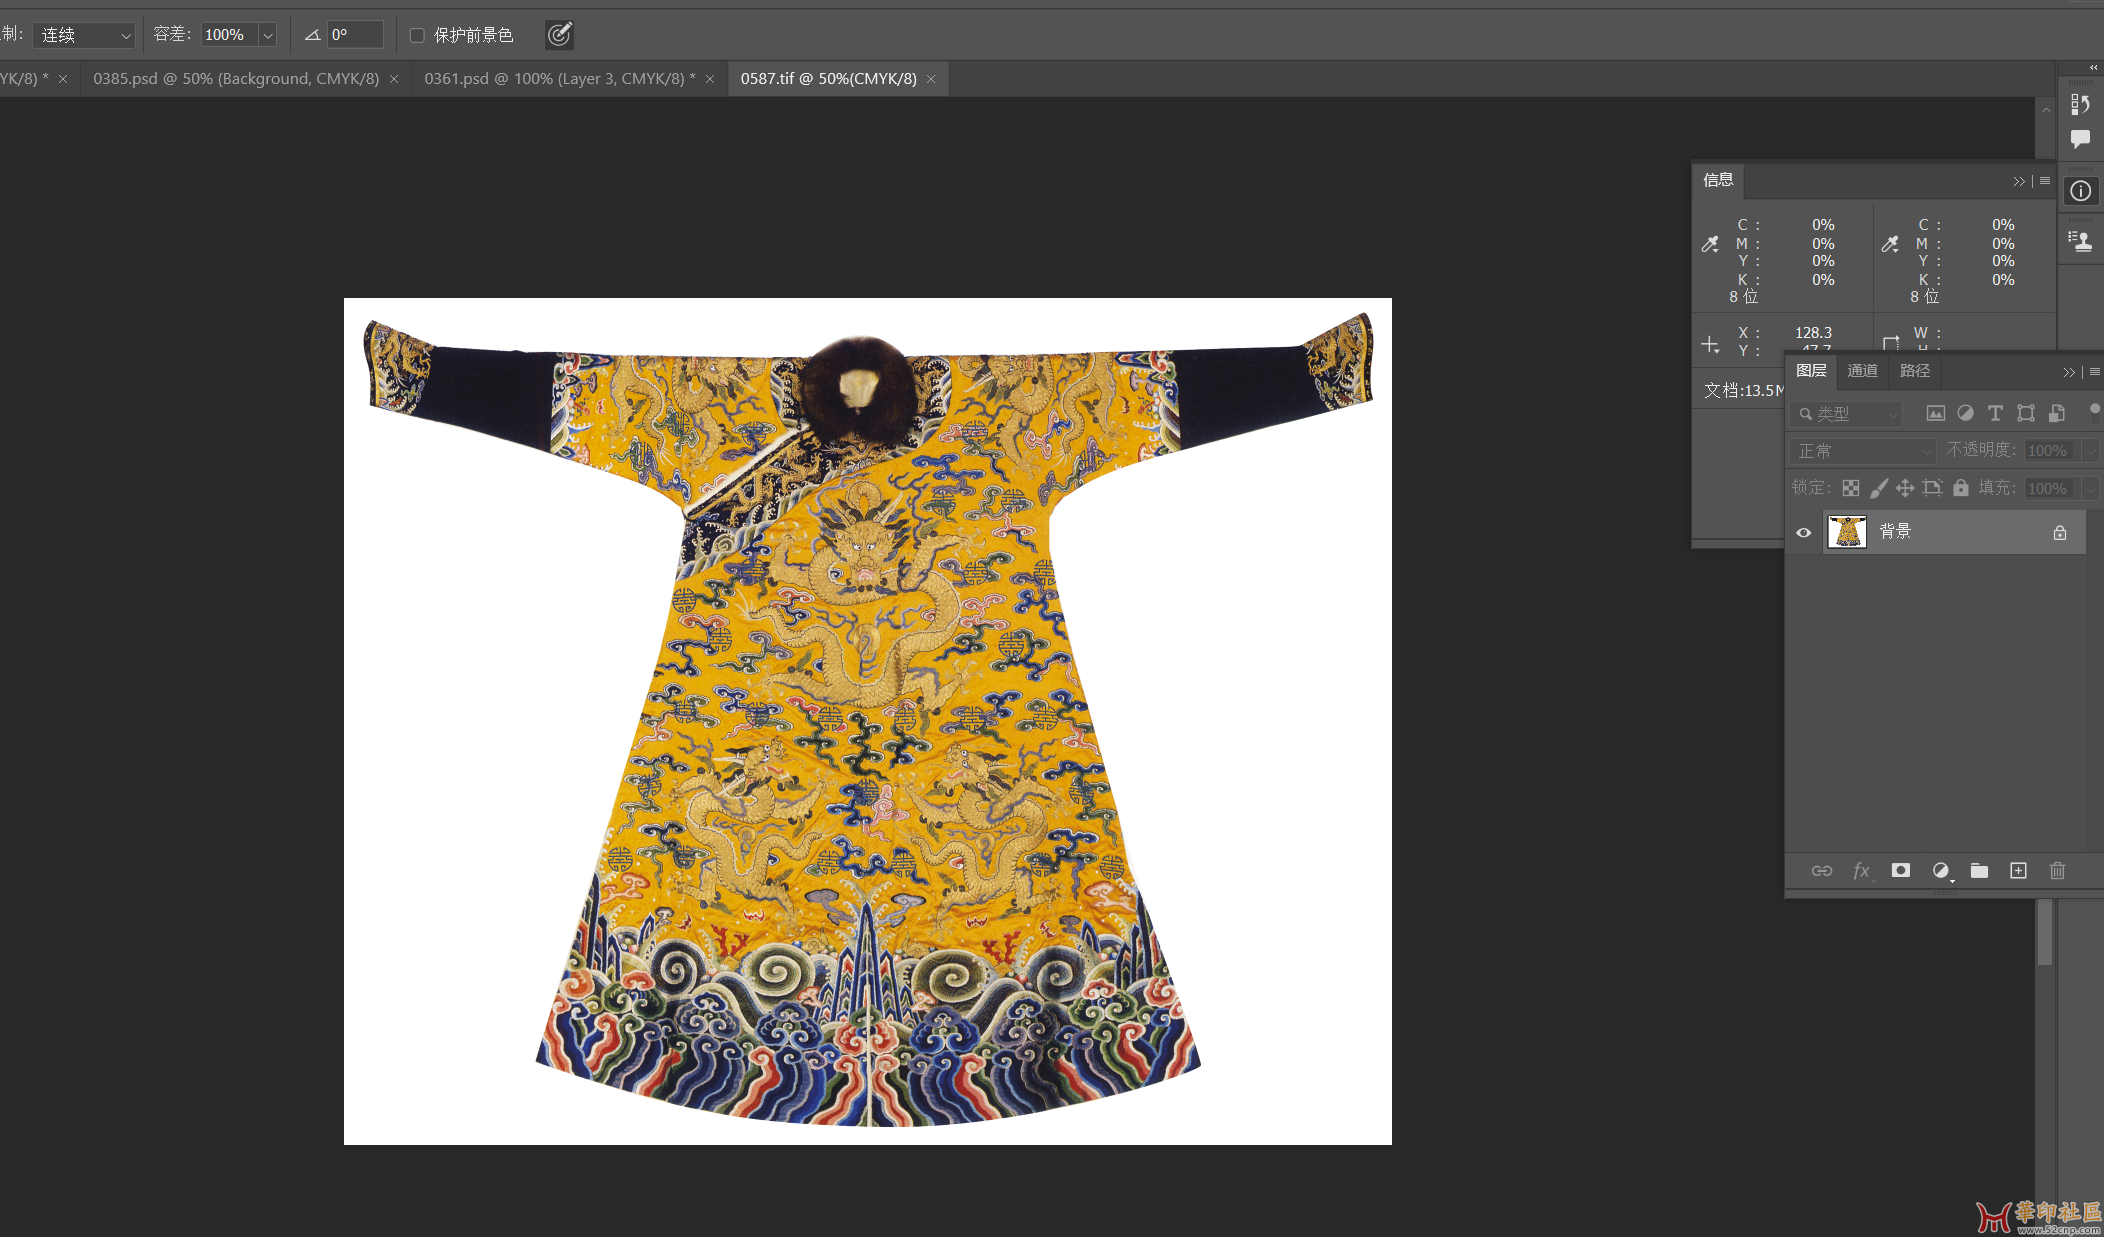Click the 容差 tolerance 100% field
2104x1237 pixels.
230,35
